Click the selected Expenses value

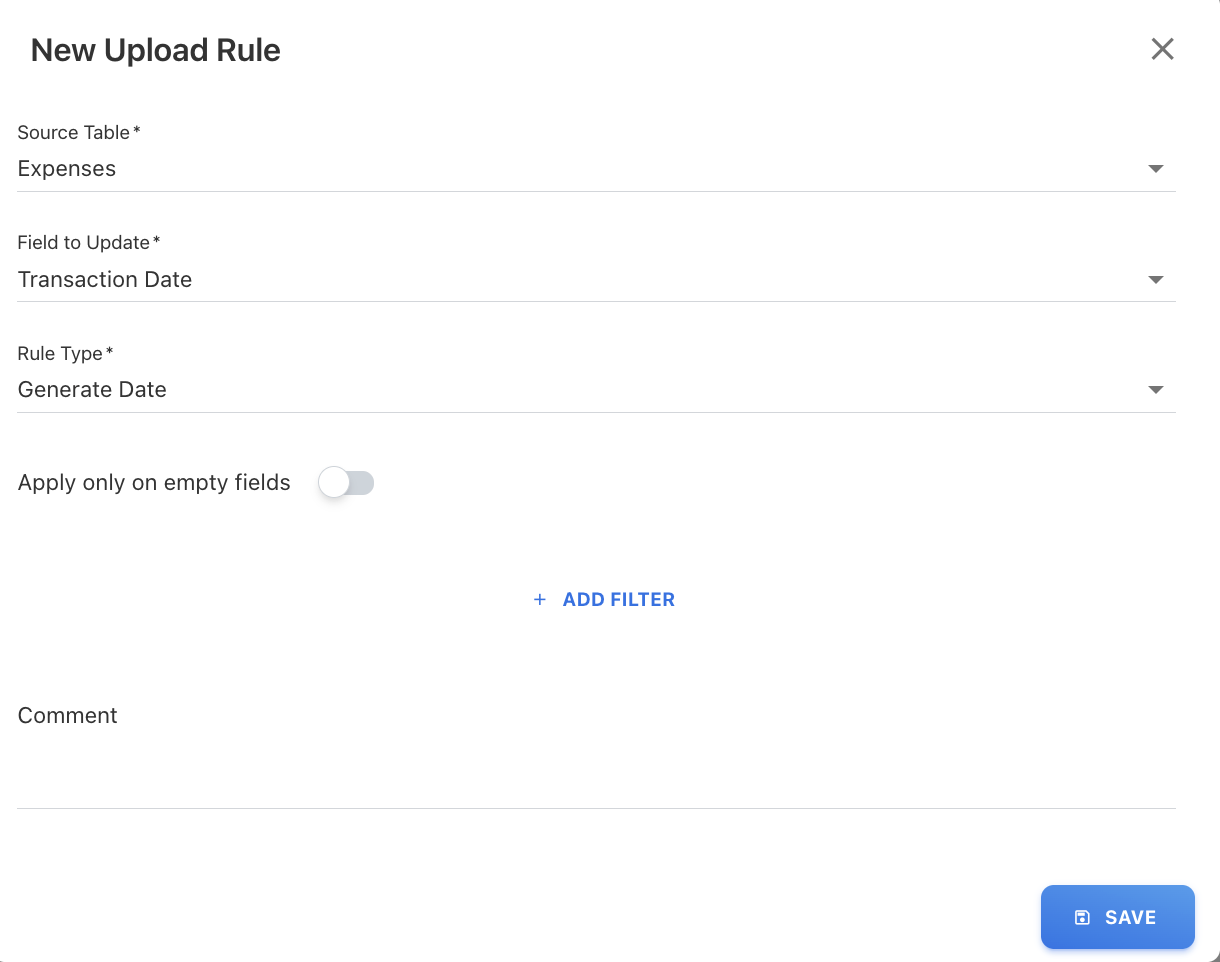pos(67,169)
